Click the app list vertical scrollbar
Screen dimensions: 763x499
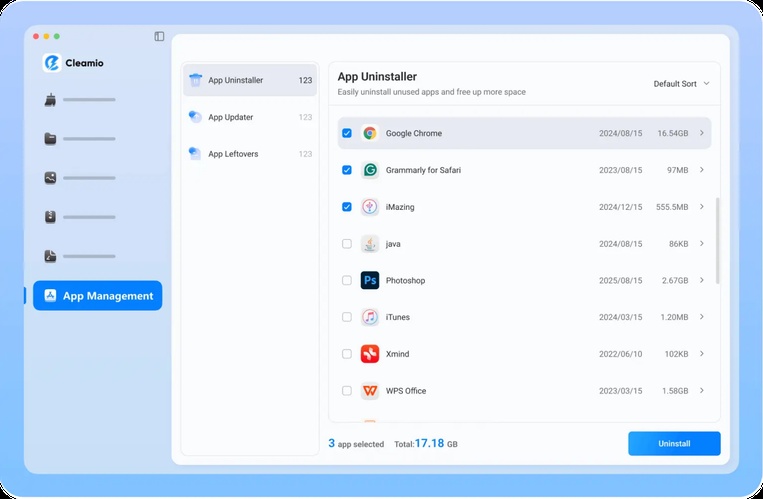coord(716,240)
